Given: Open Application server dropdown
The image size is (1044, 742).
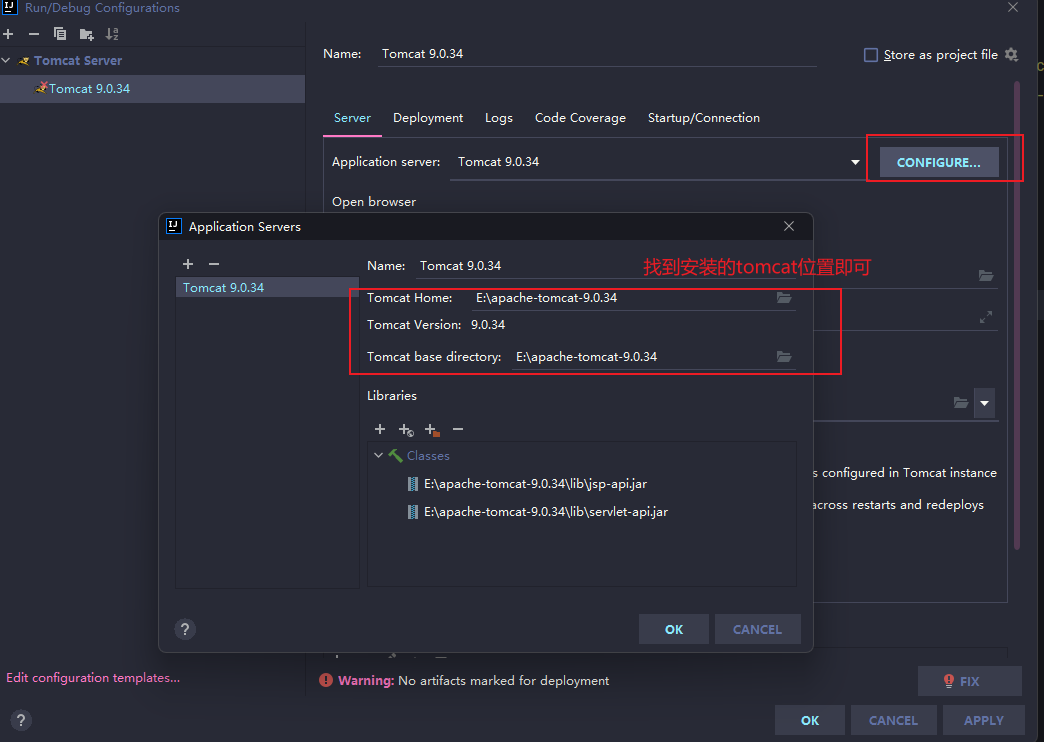Looking at the screenshot, I should tap(855, 162).
